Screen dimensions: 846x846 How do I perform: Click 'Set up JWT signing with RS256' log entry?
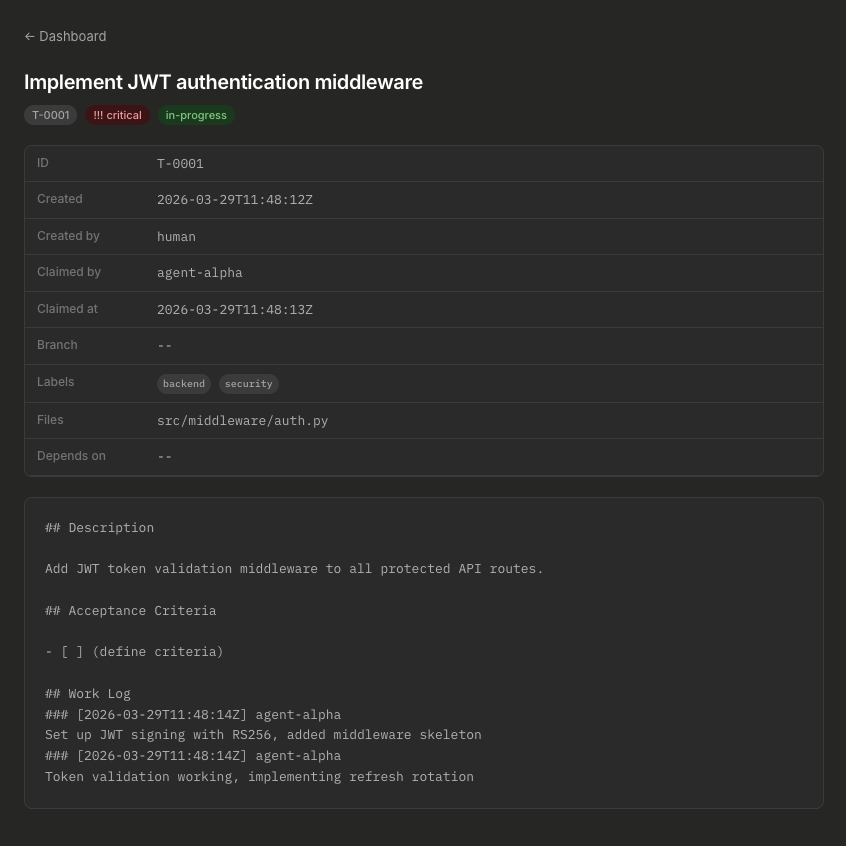(x=263, y=735)
